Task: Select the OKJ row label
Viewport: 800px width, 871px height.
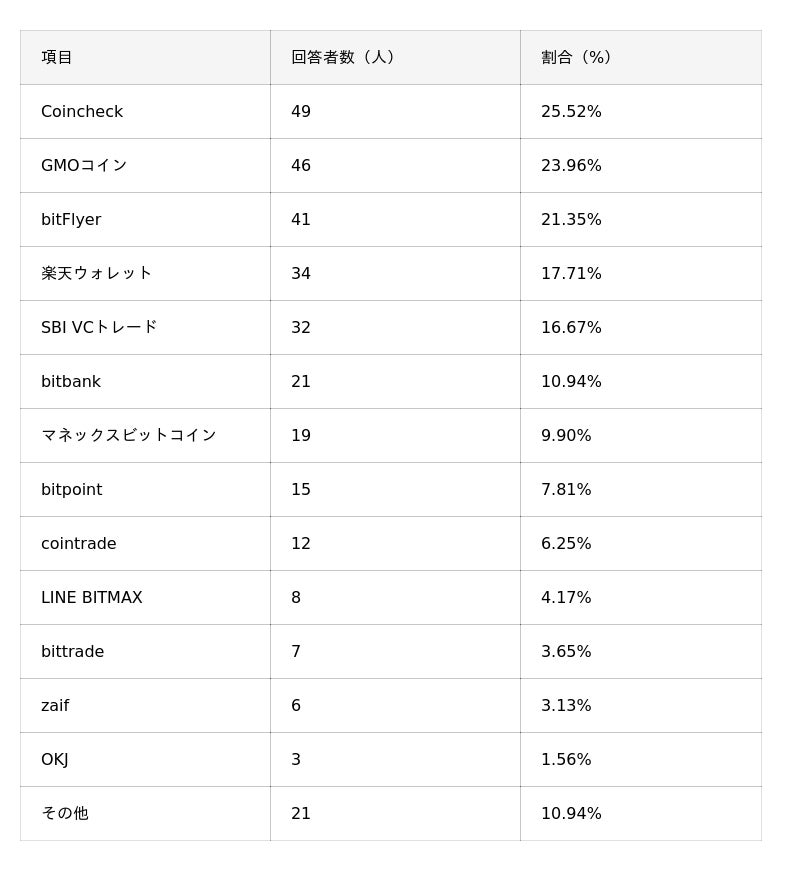Action: pyautogui.click(x=55, y=759)
